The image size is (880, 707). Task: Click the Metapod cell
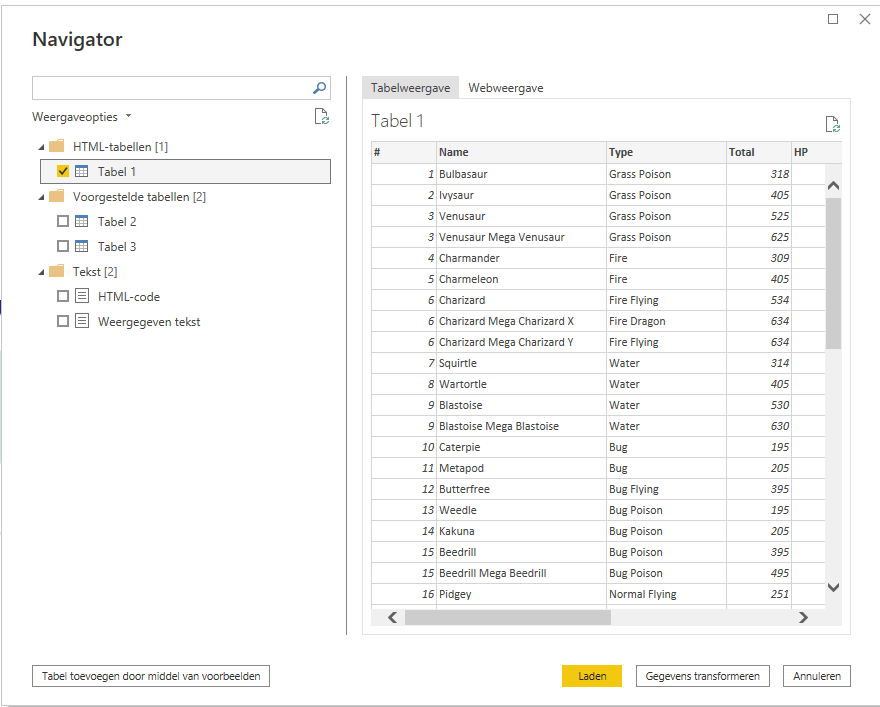pos(521,468)
